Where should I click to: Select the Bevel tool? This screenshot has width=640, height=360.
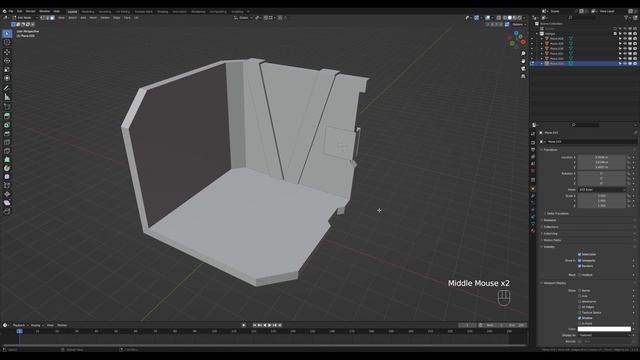(x=7, y=133)
